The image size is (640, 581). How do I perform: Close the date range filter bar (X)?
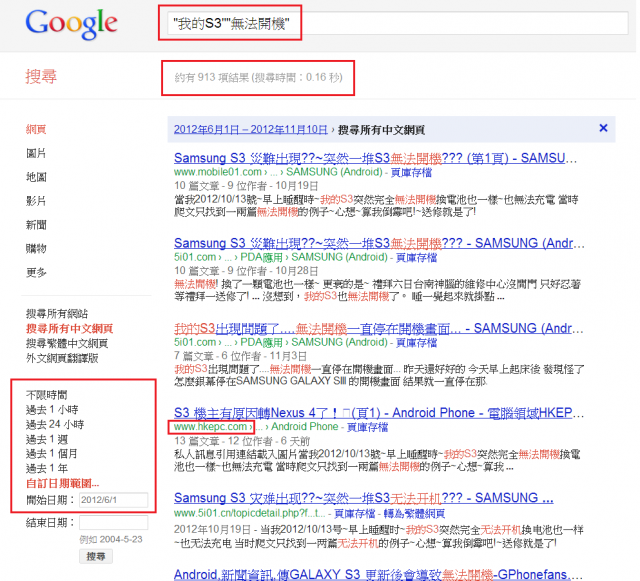click(x=603, y=128)
